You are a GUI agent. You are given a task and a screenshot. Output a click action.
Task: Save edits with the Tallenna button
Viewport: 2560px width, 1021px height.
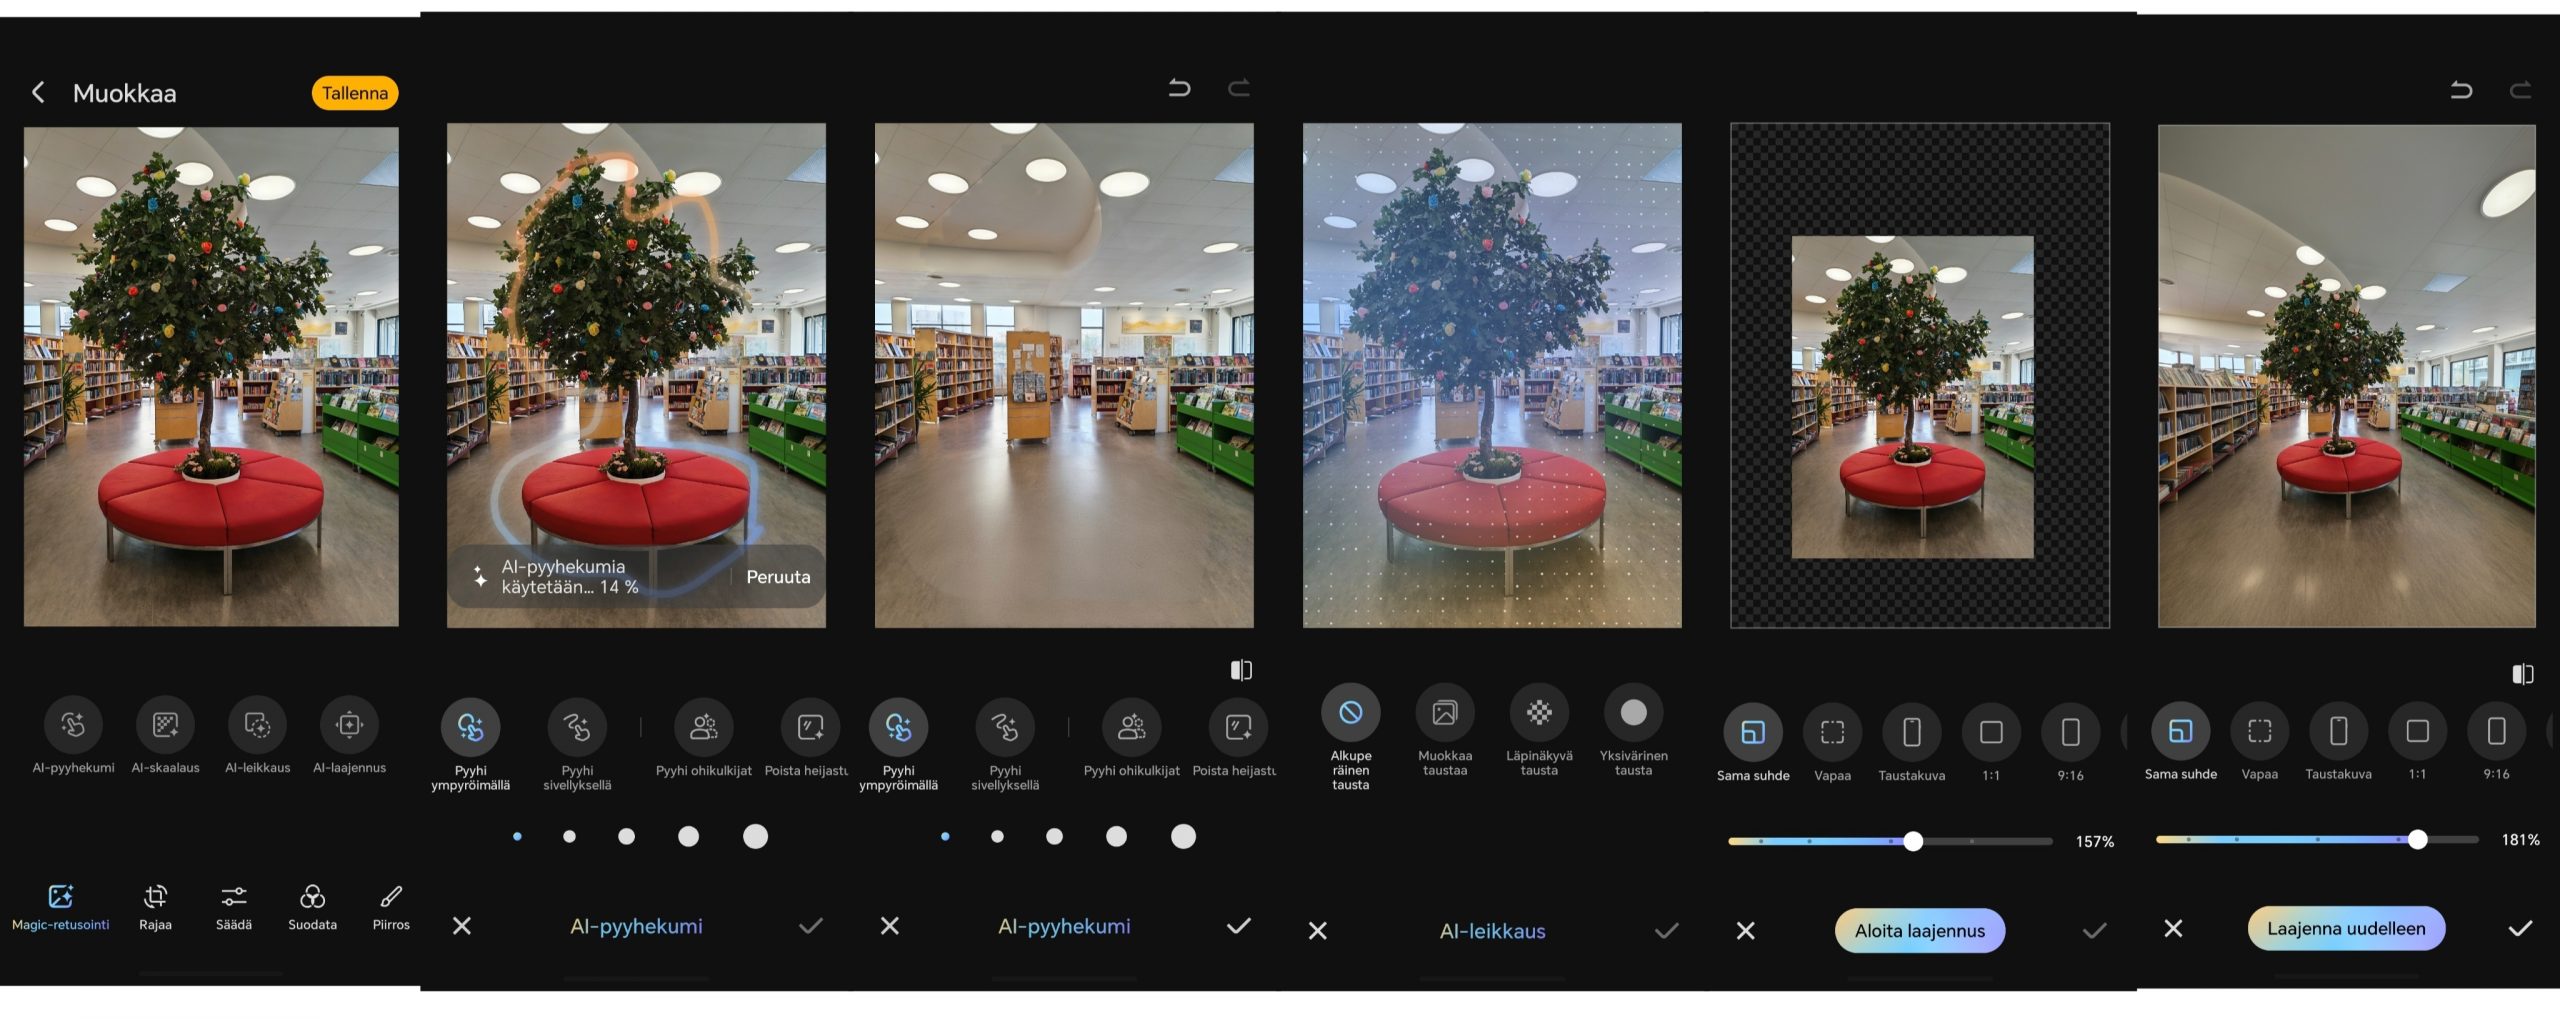[354, 93]
